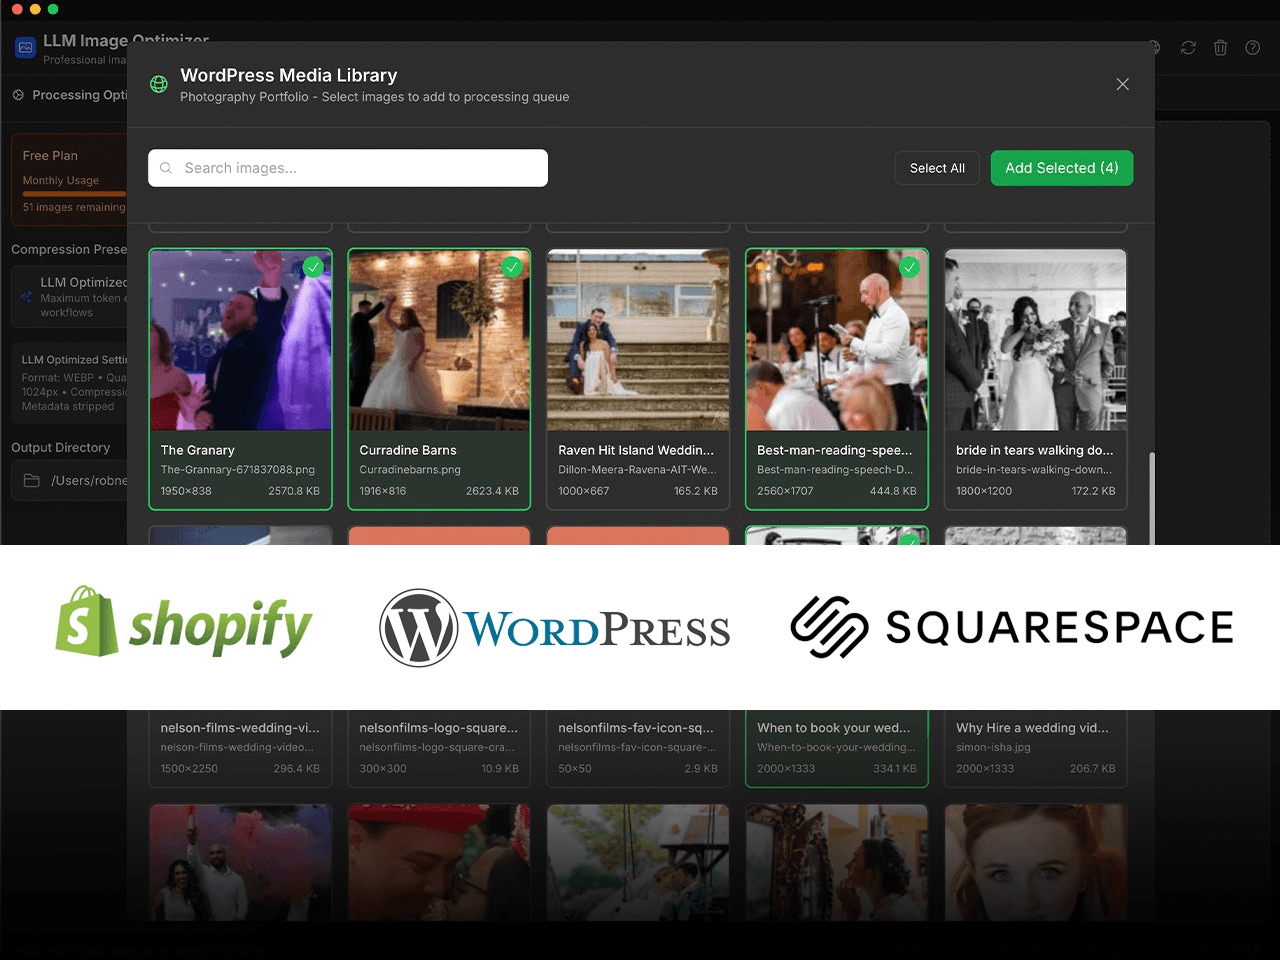Uncheck The Granary image checkmark
This screenshot has width=1280, height=960.
[313, 267]
